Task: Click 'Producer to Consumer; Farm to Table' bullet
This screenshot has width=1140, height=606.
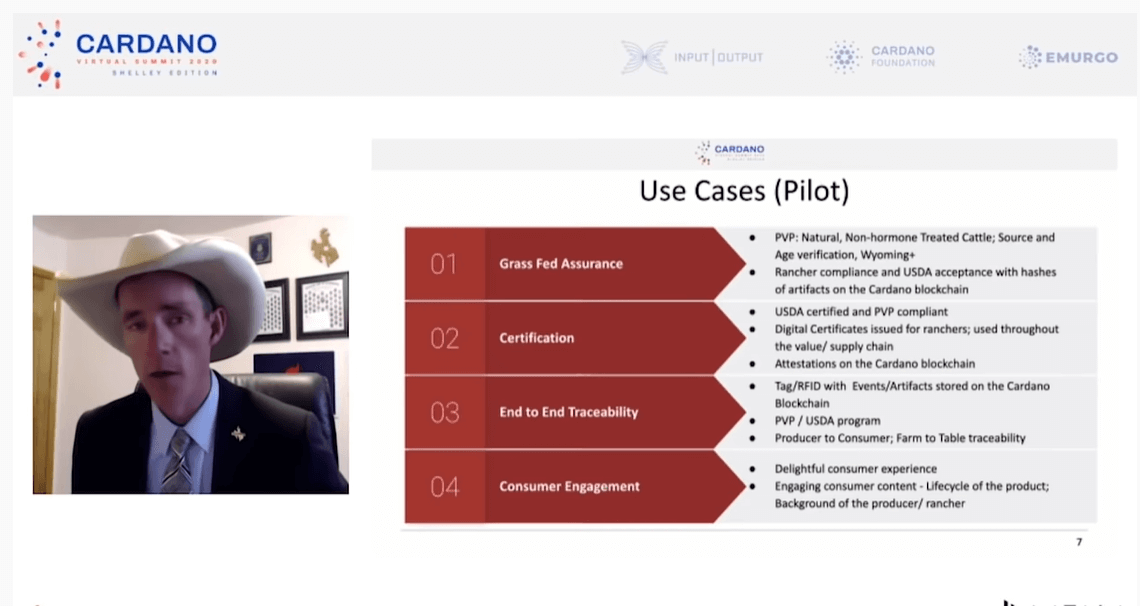Action: (900, 438)
